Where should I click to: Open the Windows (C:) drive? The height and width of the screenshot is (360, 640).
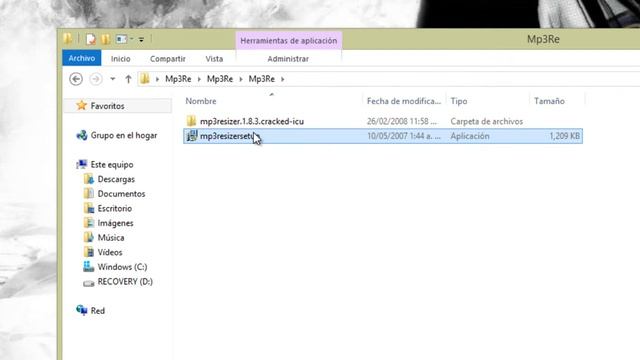coord(122,267)
